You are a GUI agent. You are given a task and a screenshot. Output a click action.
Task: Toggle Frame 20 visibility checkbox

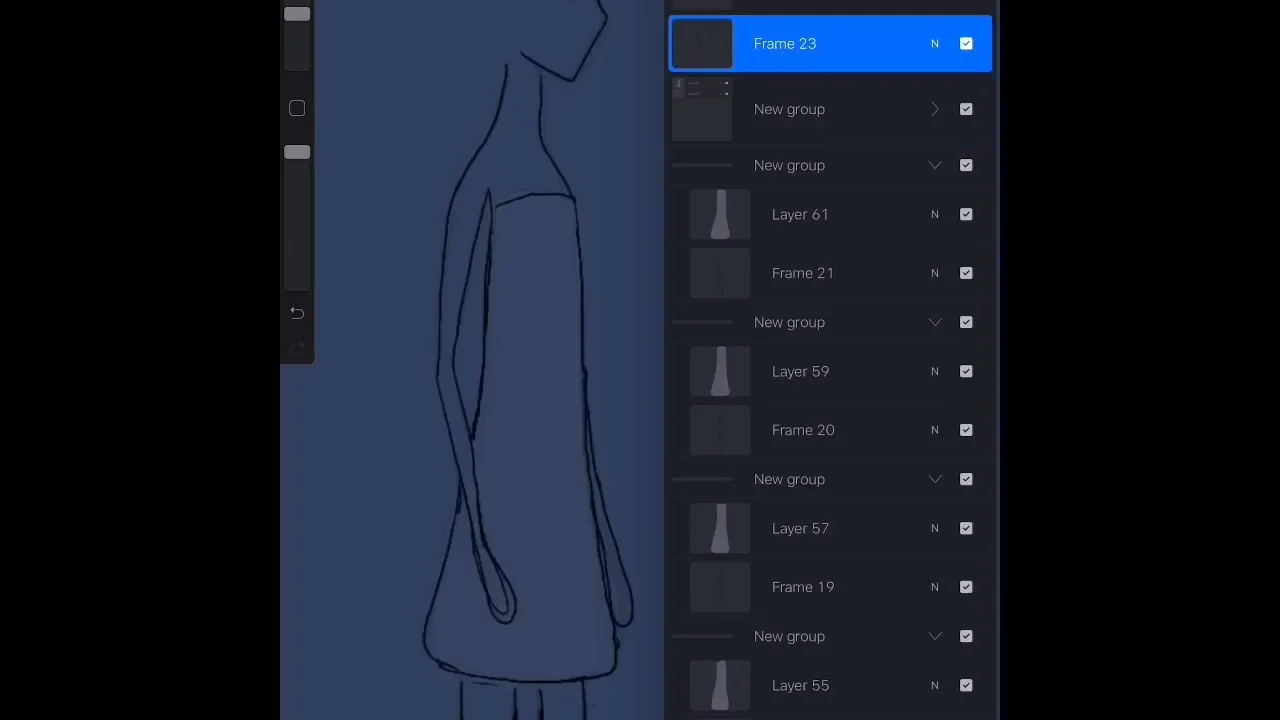pyautogui.click(x=966, y=430)
